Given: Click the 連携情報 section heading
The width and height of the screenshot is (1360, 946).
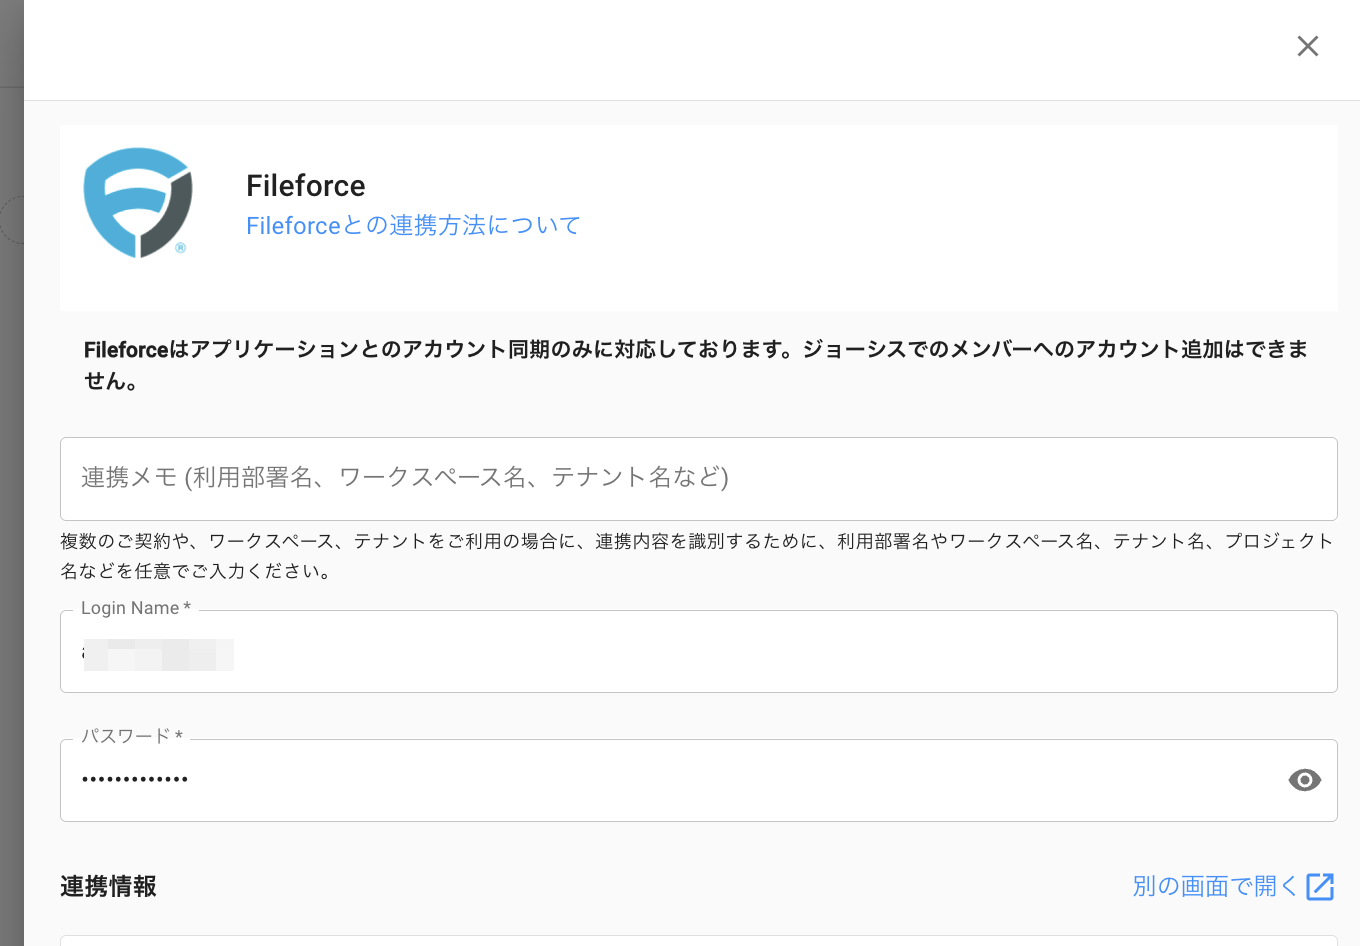Looking at the screenshot, I should [x=108, y=887].
